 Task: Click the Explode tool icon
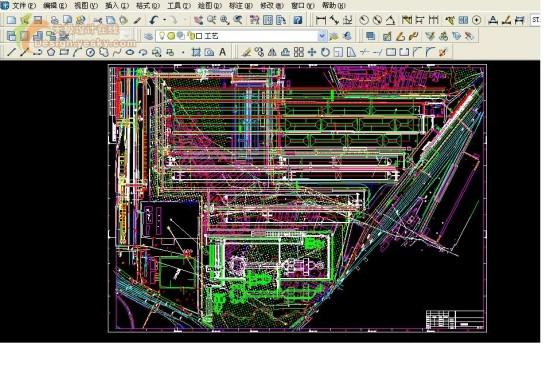(443, 53)
